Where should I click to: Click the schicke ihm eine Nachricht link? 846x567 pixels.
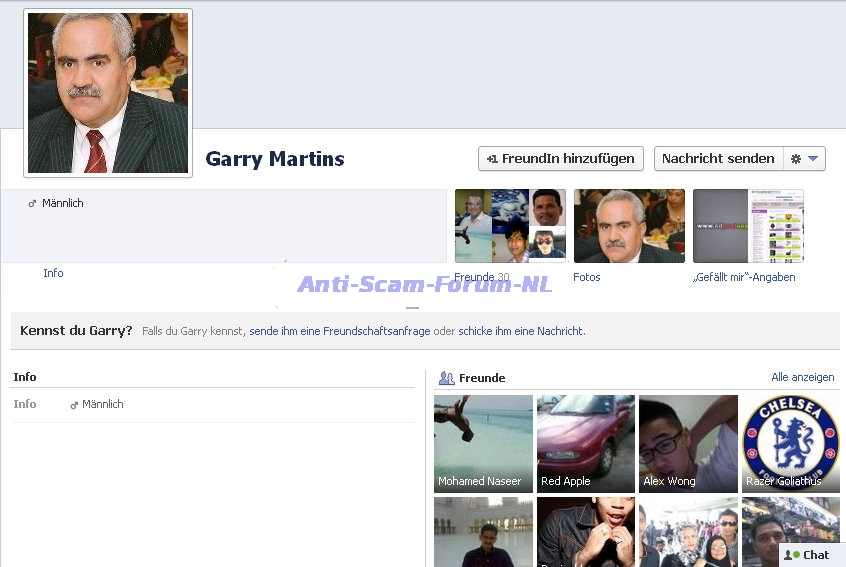[521, 331]
